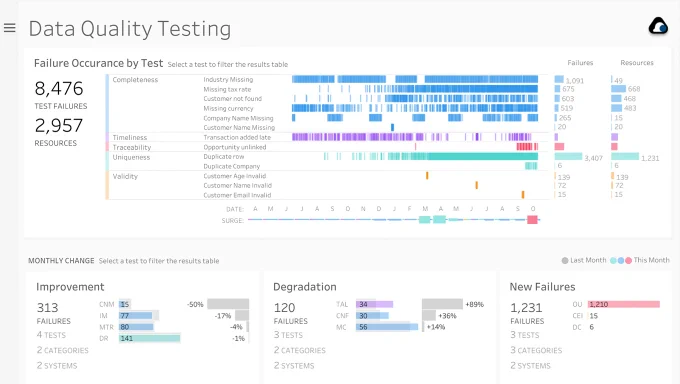Click the TAL degradation bar showing 34
The width and height of the screenshot is (680, 384).
[x=374, y=304]
